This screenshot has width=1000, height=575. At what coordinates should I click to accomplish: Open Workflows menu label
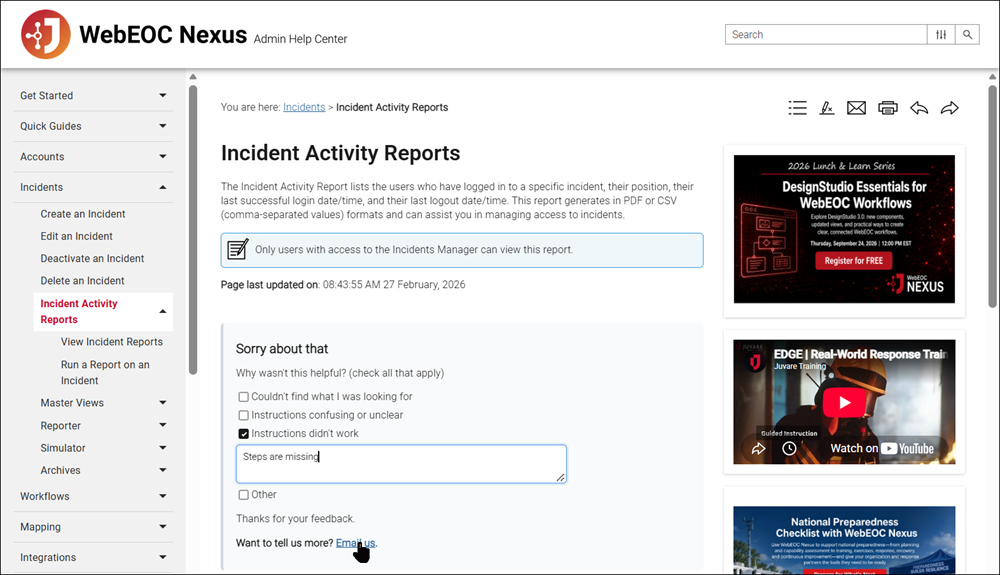click(x=45, y=496)
